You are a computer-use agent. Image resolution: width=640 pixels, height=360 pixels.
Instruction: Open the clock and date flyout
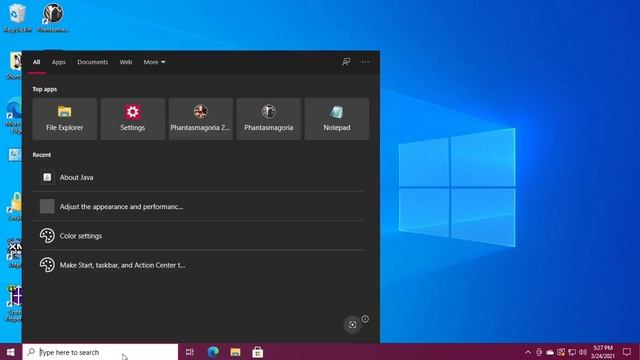point(603,352)
